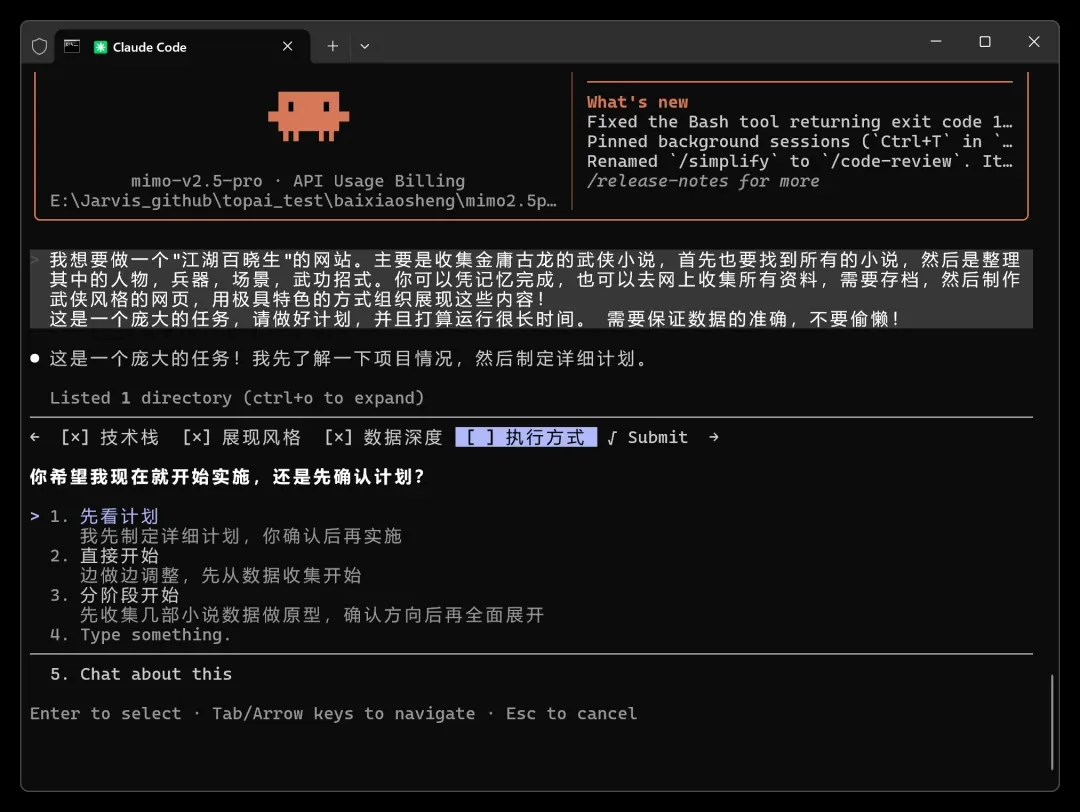Choose option 2 直接开始
The image size is (1080, 812).
click(119, 556)
